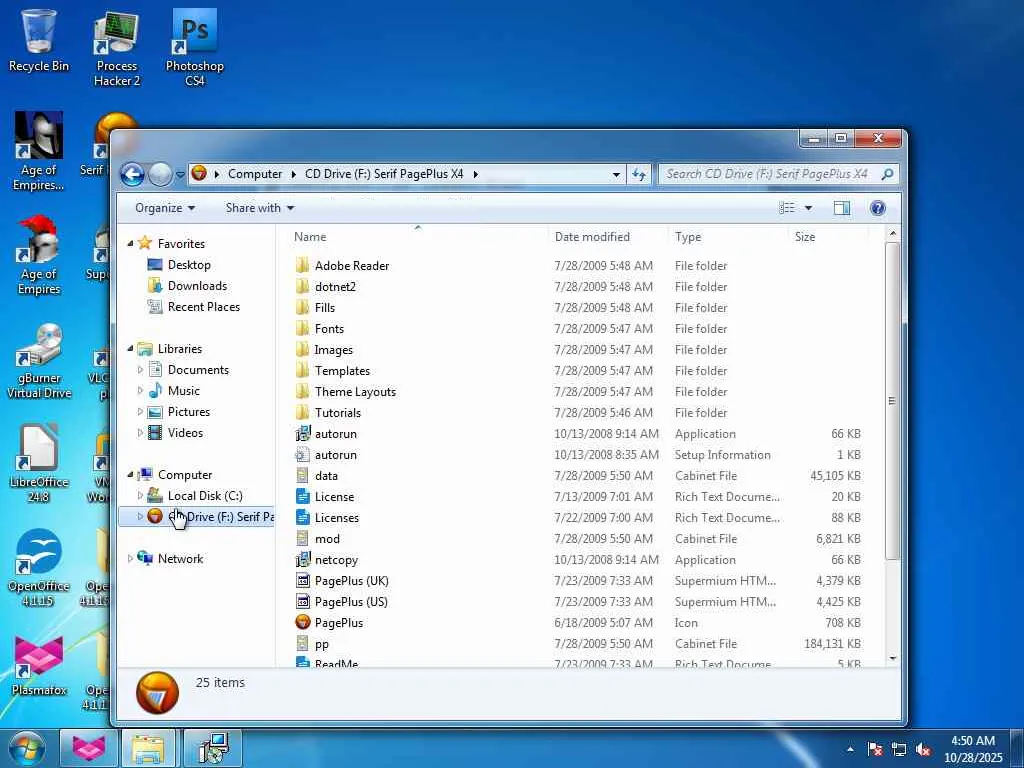Viewport: 1024px width, 768px height.
Task: Click the muted volume tray icon
Action: point(923,749)
